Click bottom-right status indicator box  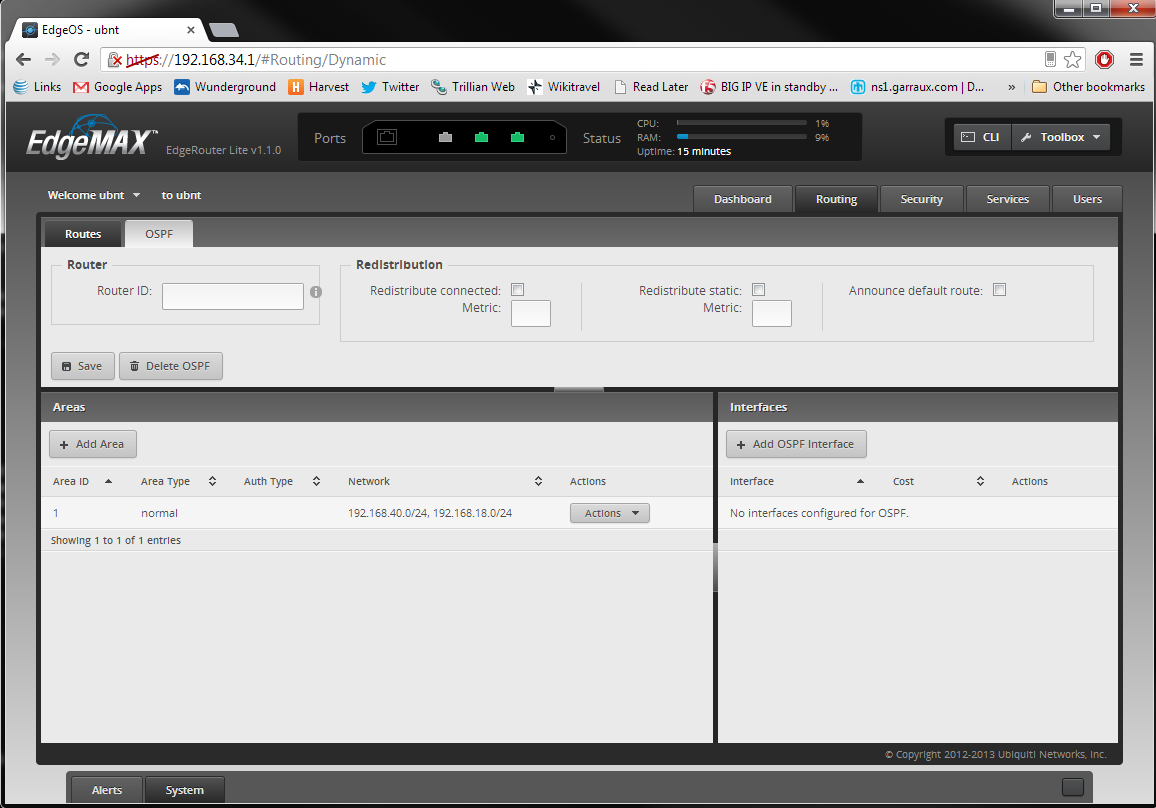click(x=1072, y=787)
